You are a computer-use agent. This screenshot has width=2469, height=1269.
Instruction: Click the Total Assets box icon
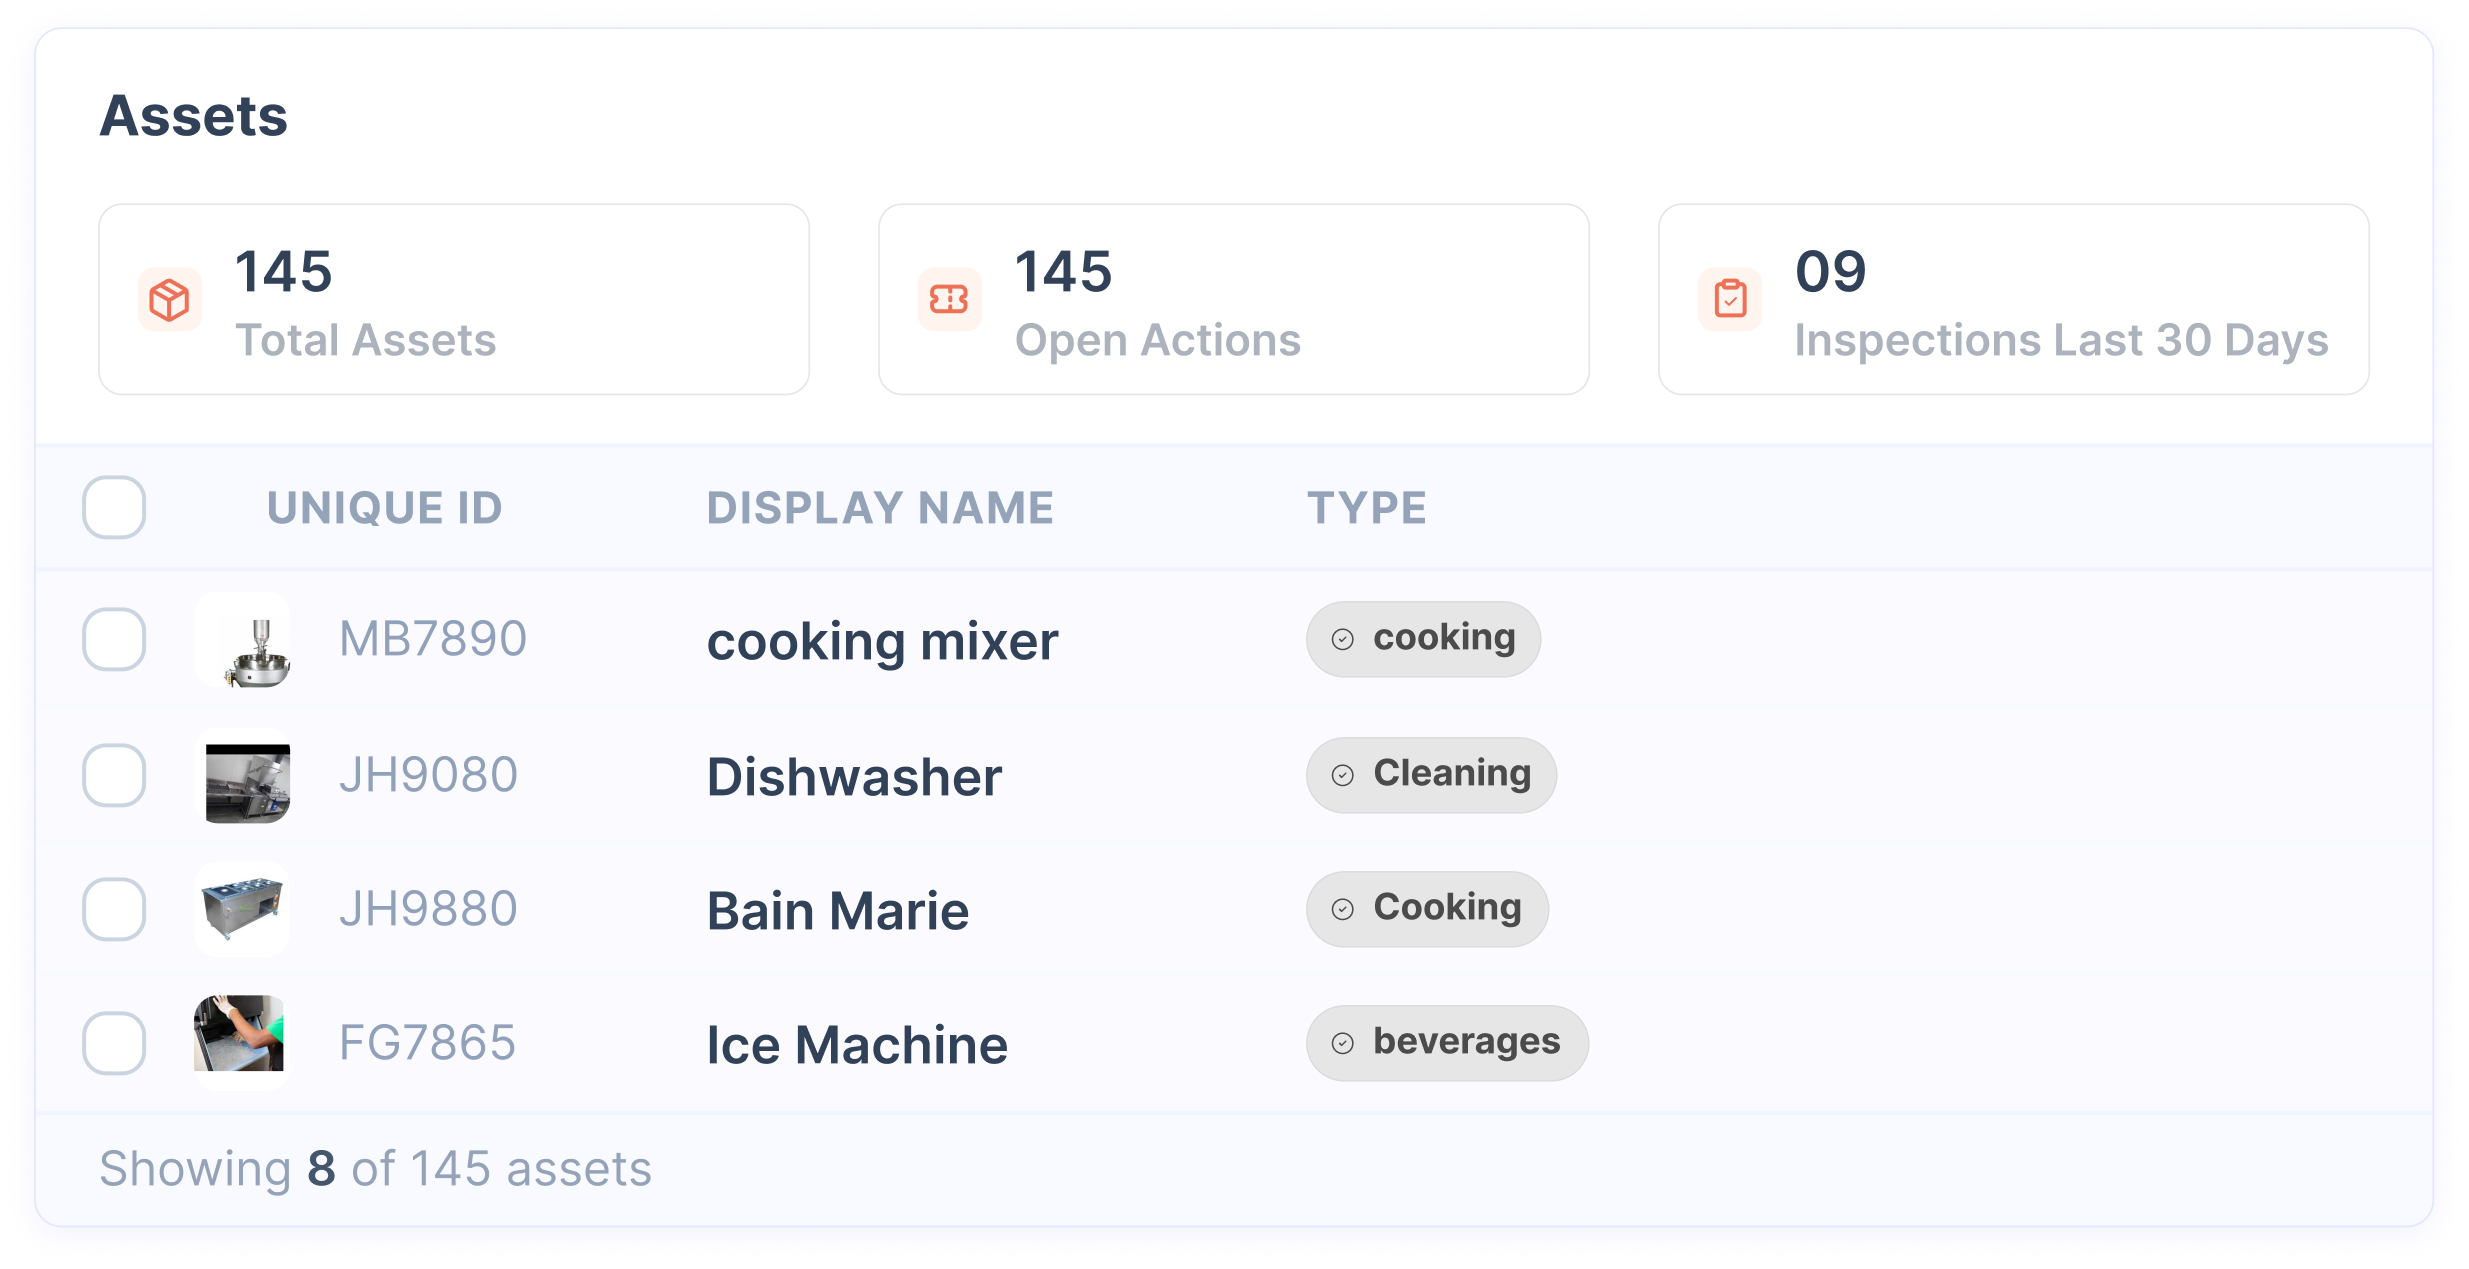(169, 299)
